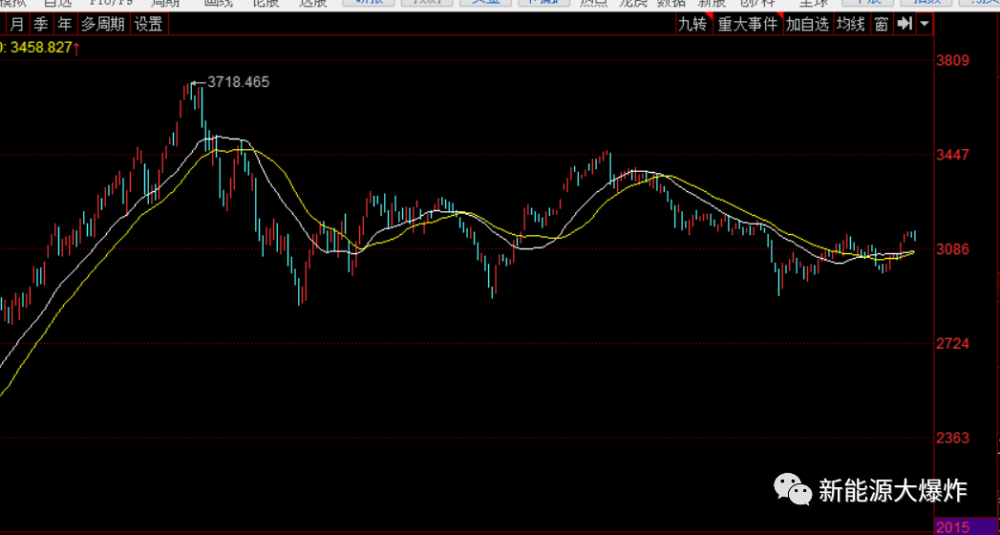Open the 设置 settings option
This screenshot has width=1000, height=535.
(149, 25)
